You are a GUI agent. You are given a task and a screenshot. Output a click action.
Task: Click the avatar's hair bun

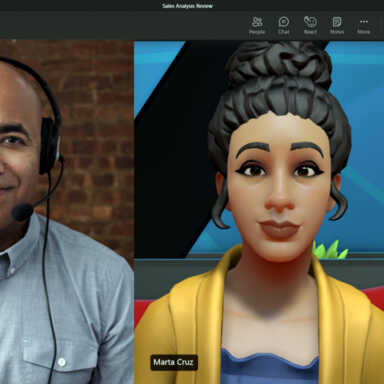point(279,65)
